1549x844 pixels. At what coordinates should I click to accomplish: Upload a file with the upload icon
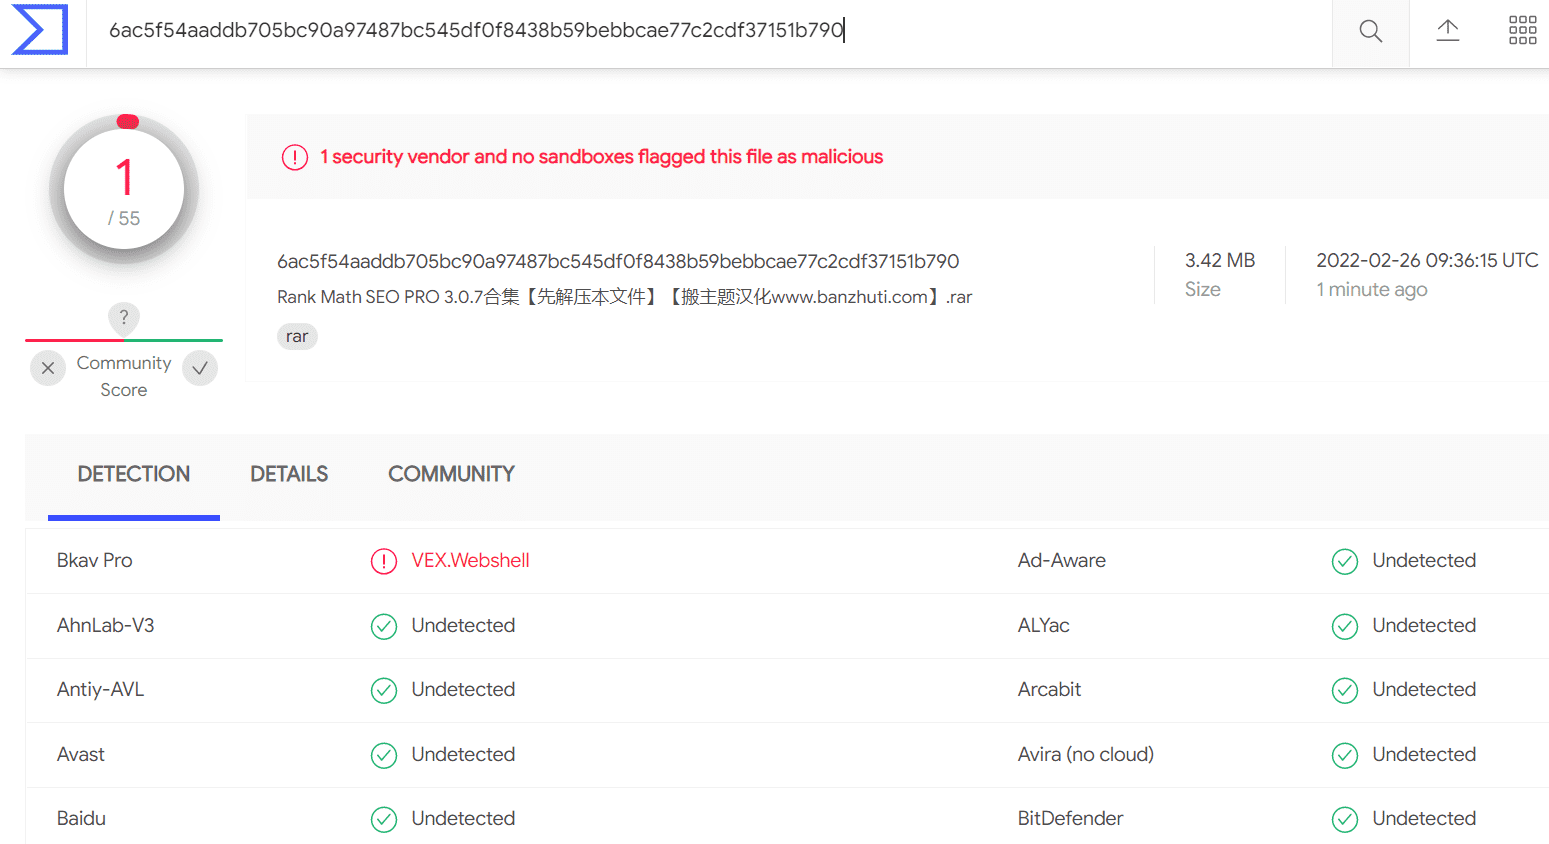click(x=1448, y=30)
